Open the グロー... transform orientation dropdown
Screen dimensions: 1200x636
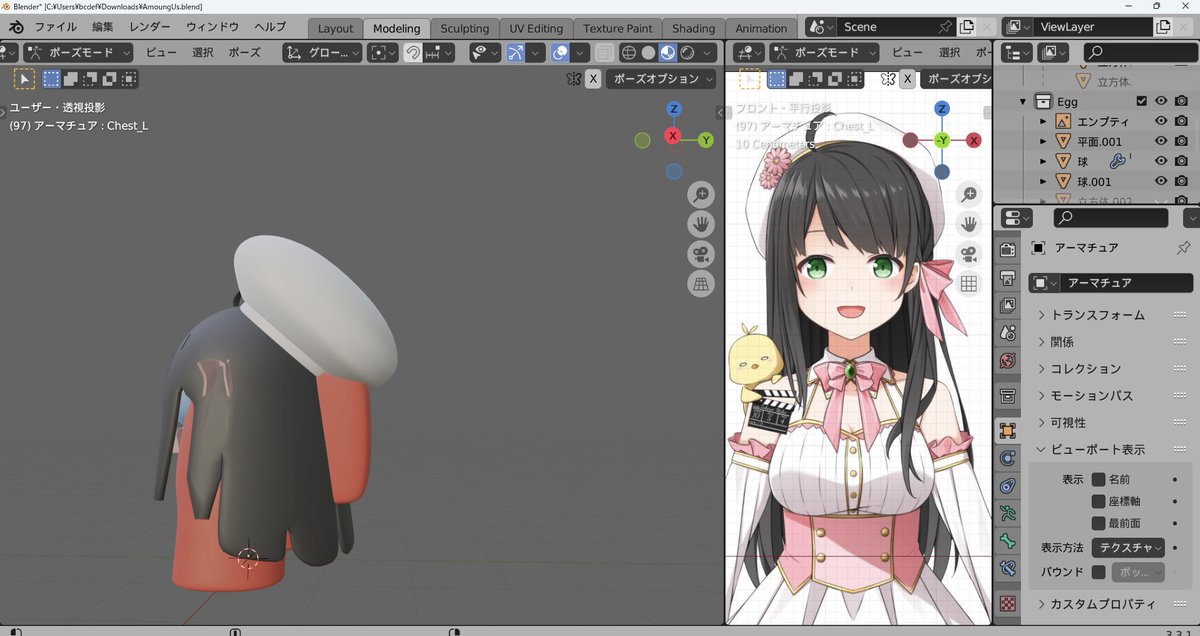coord(322,52)
